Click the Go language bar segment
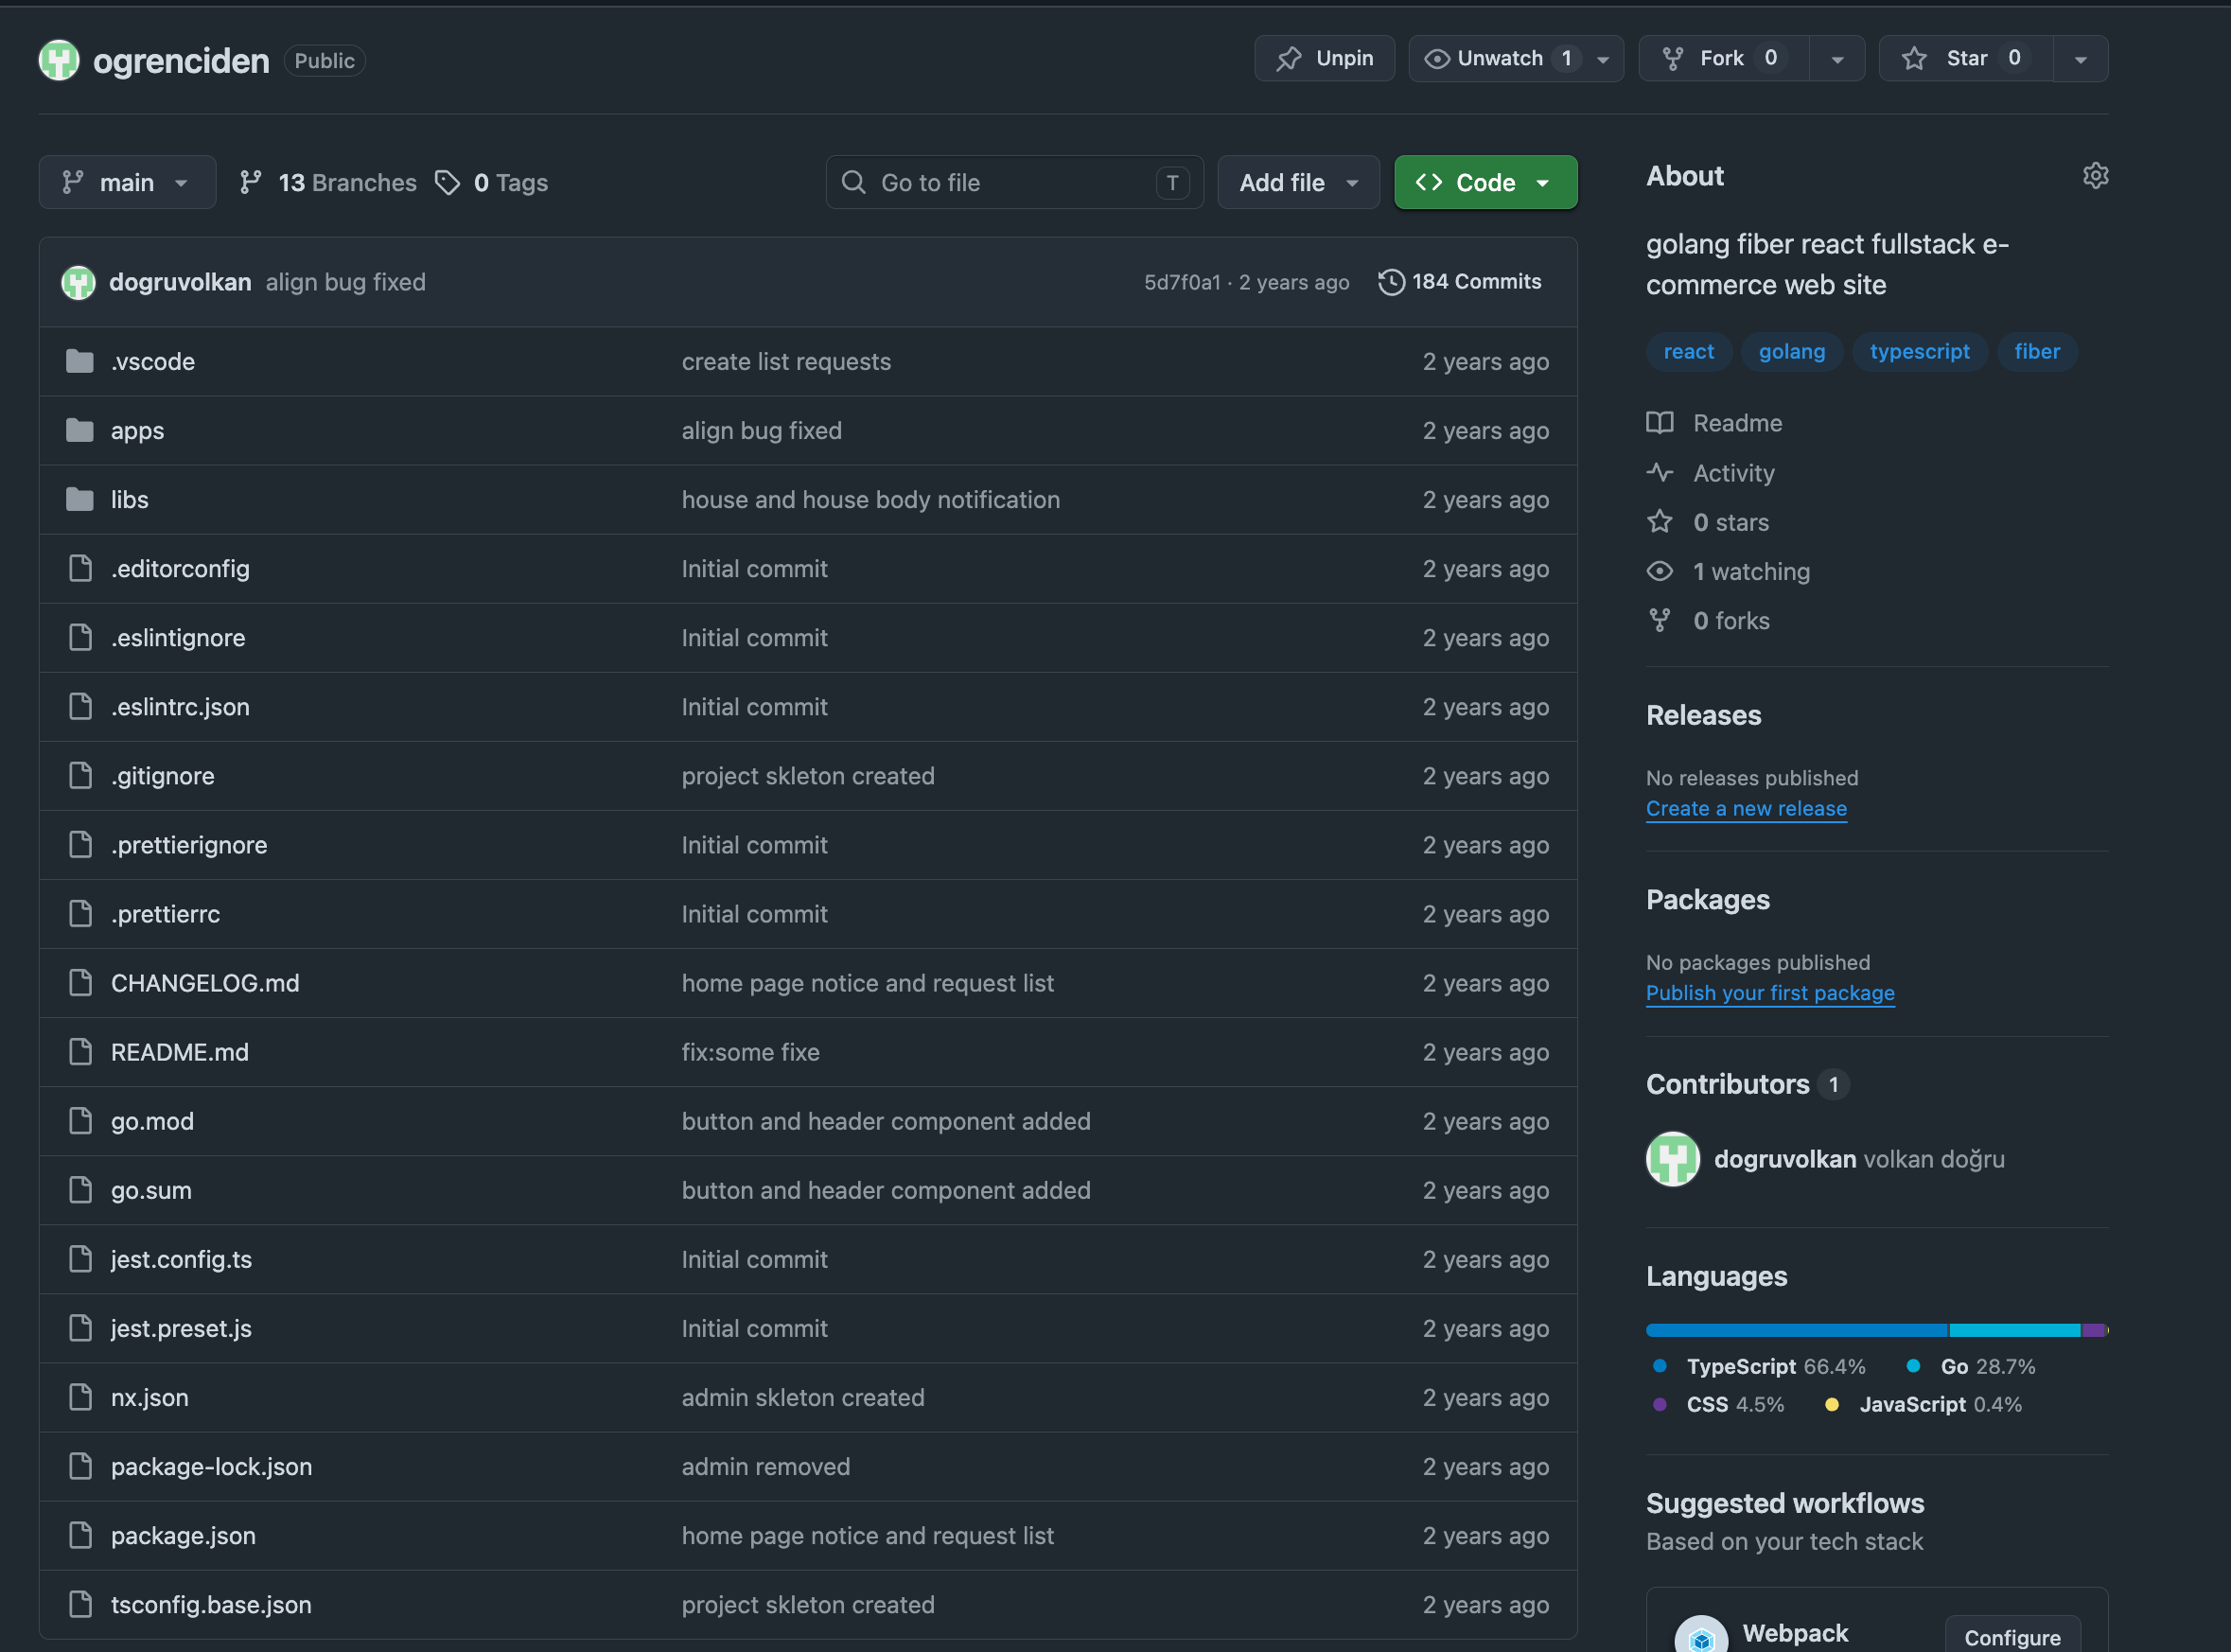The image size is (2231, 1652). click(x=2015, y=1330)
